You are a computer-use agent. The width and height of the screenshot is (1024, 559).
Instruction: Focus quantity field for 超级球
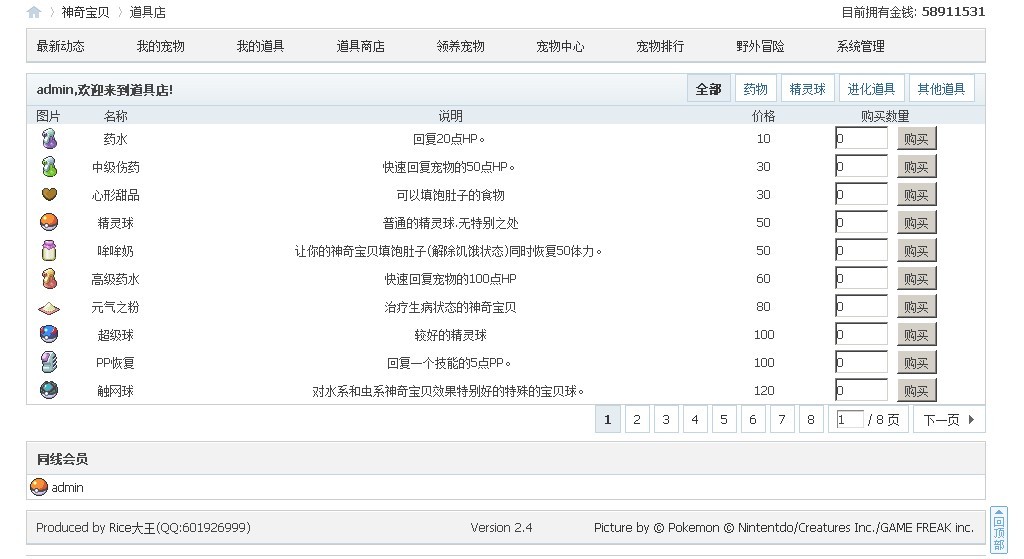pyautogui.click(x=861, y=335)
